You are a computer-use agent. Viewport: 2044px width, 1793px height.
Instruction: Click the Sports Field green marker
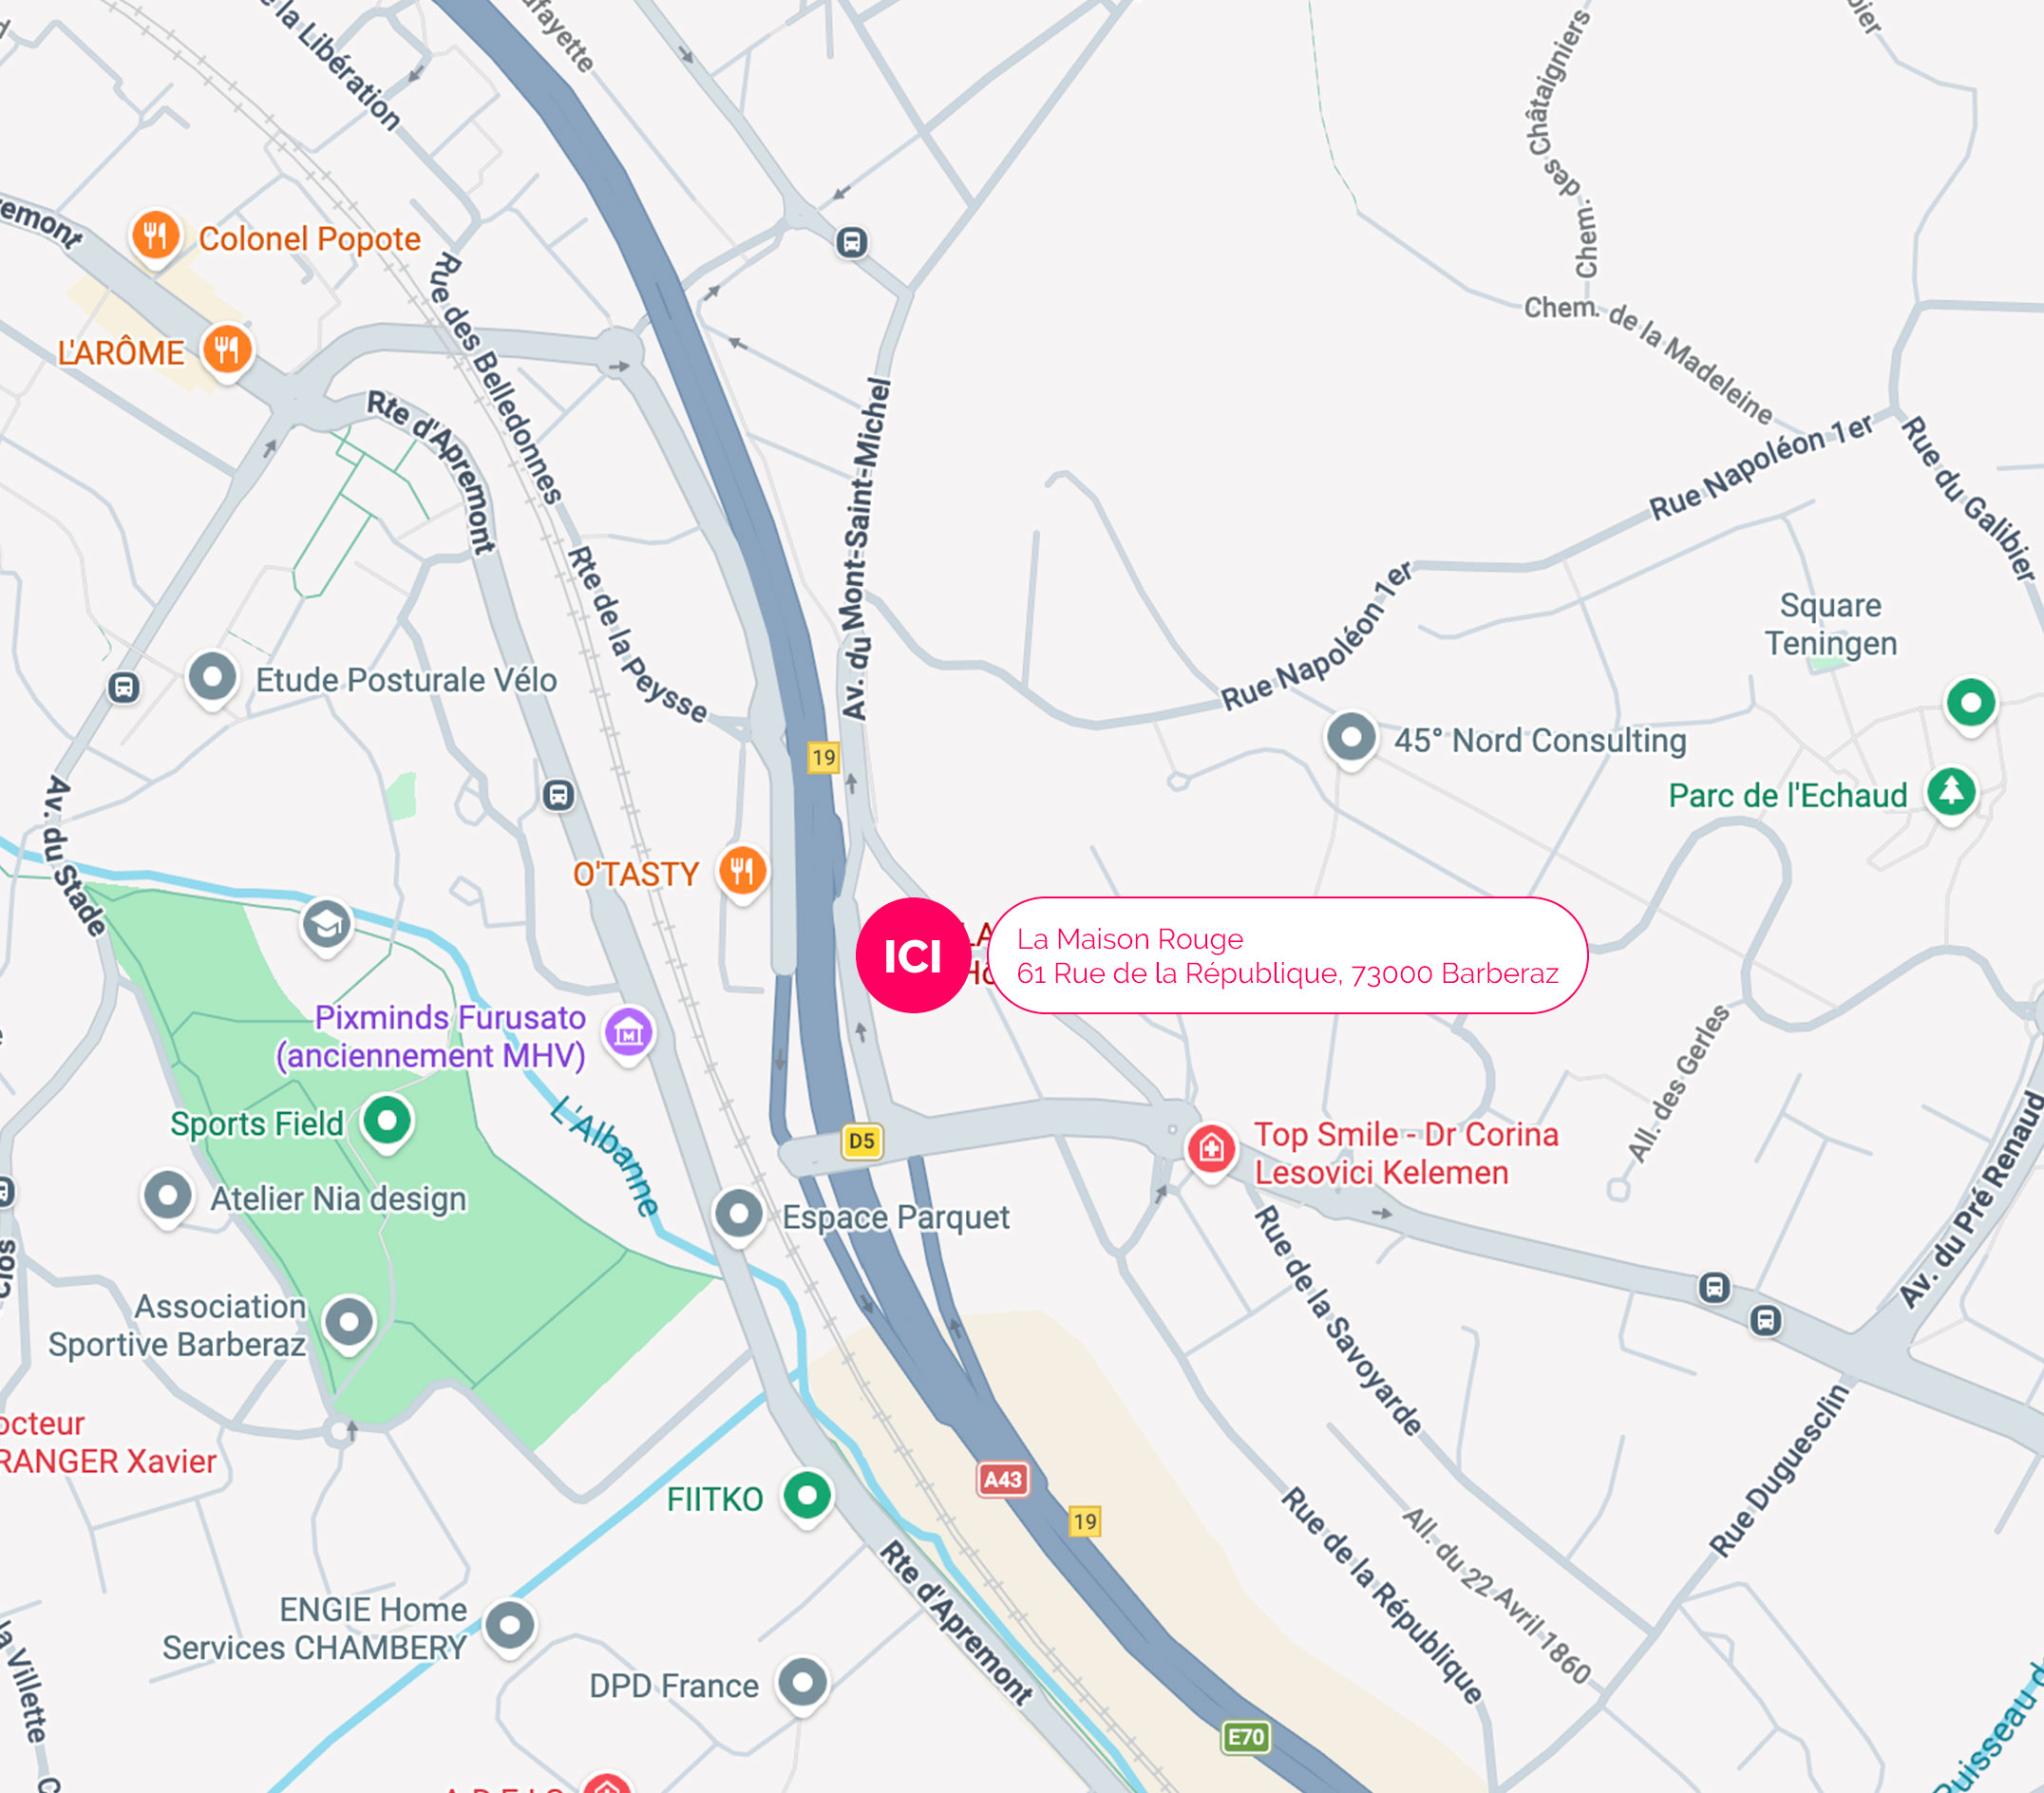coord(388,1122)
